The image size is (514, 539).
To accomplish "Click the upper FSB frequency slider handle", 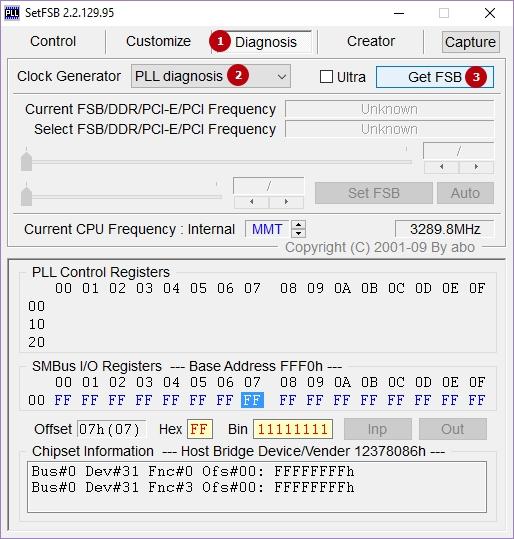I will (x=26, y=160).
